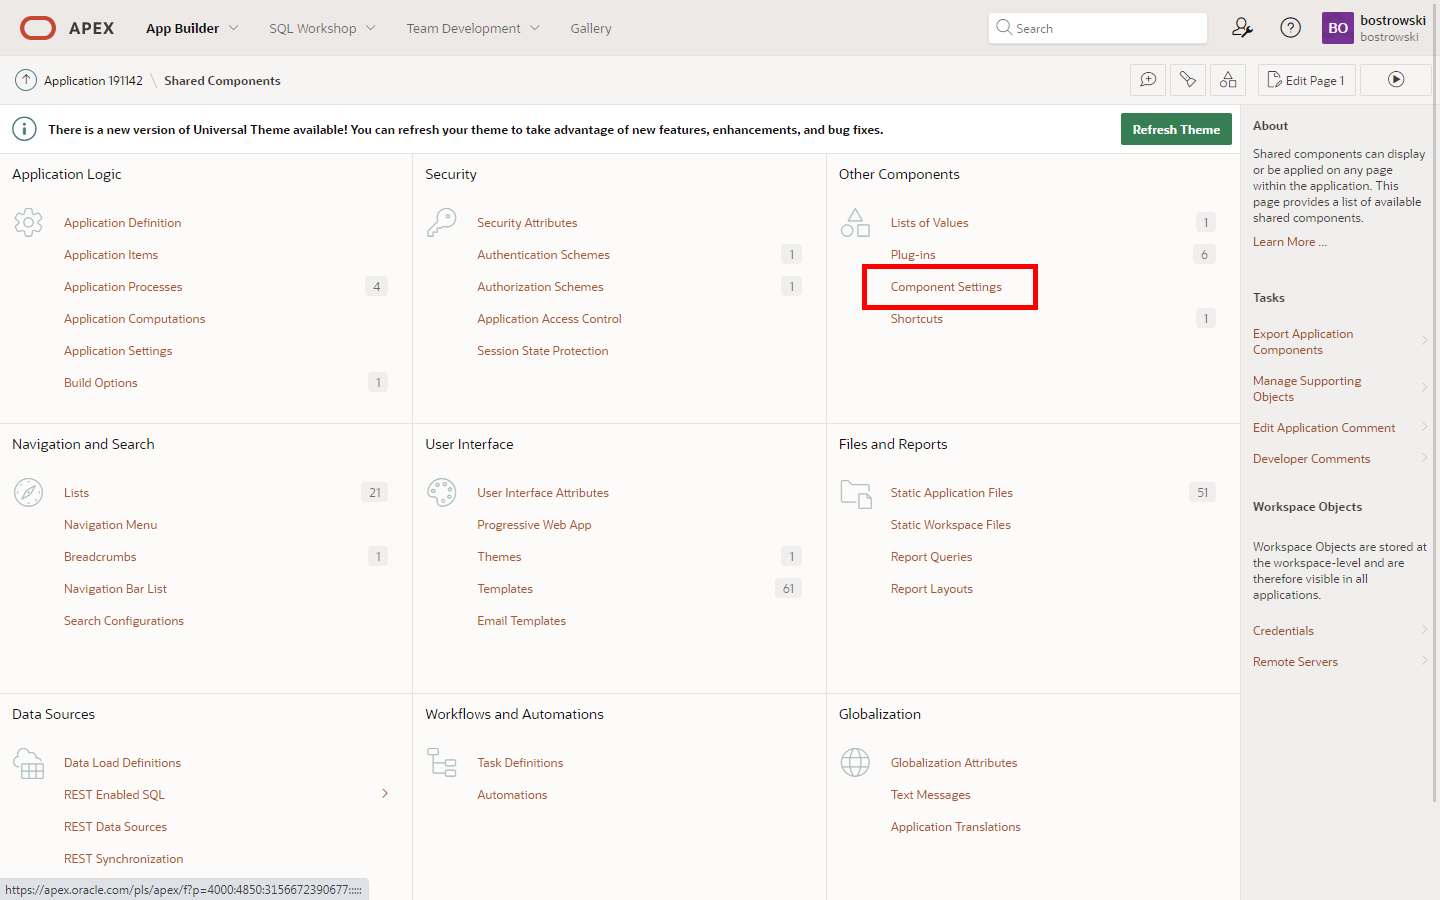Click the Shared Components shapes icon in toolbar
This screenshot has width=1440, height=900.
pyautogui.click(x=1228, y=80)
